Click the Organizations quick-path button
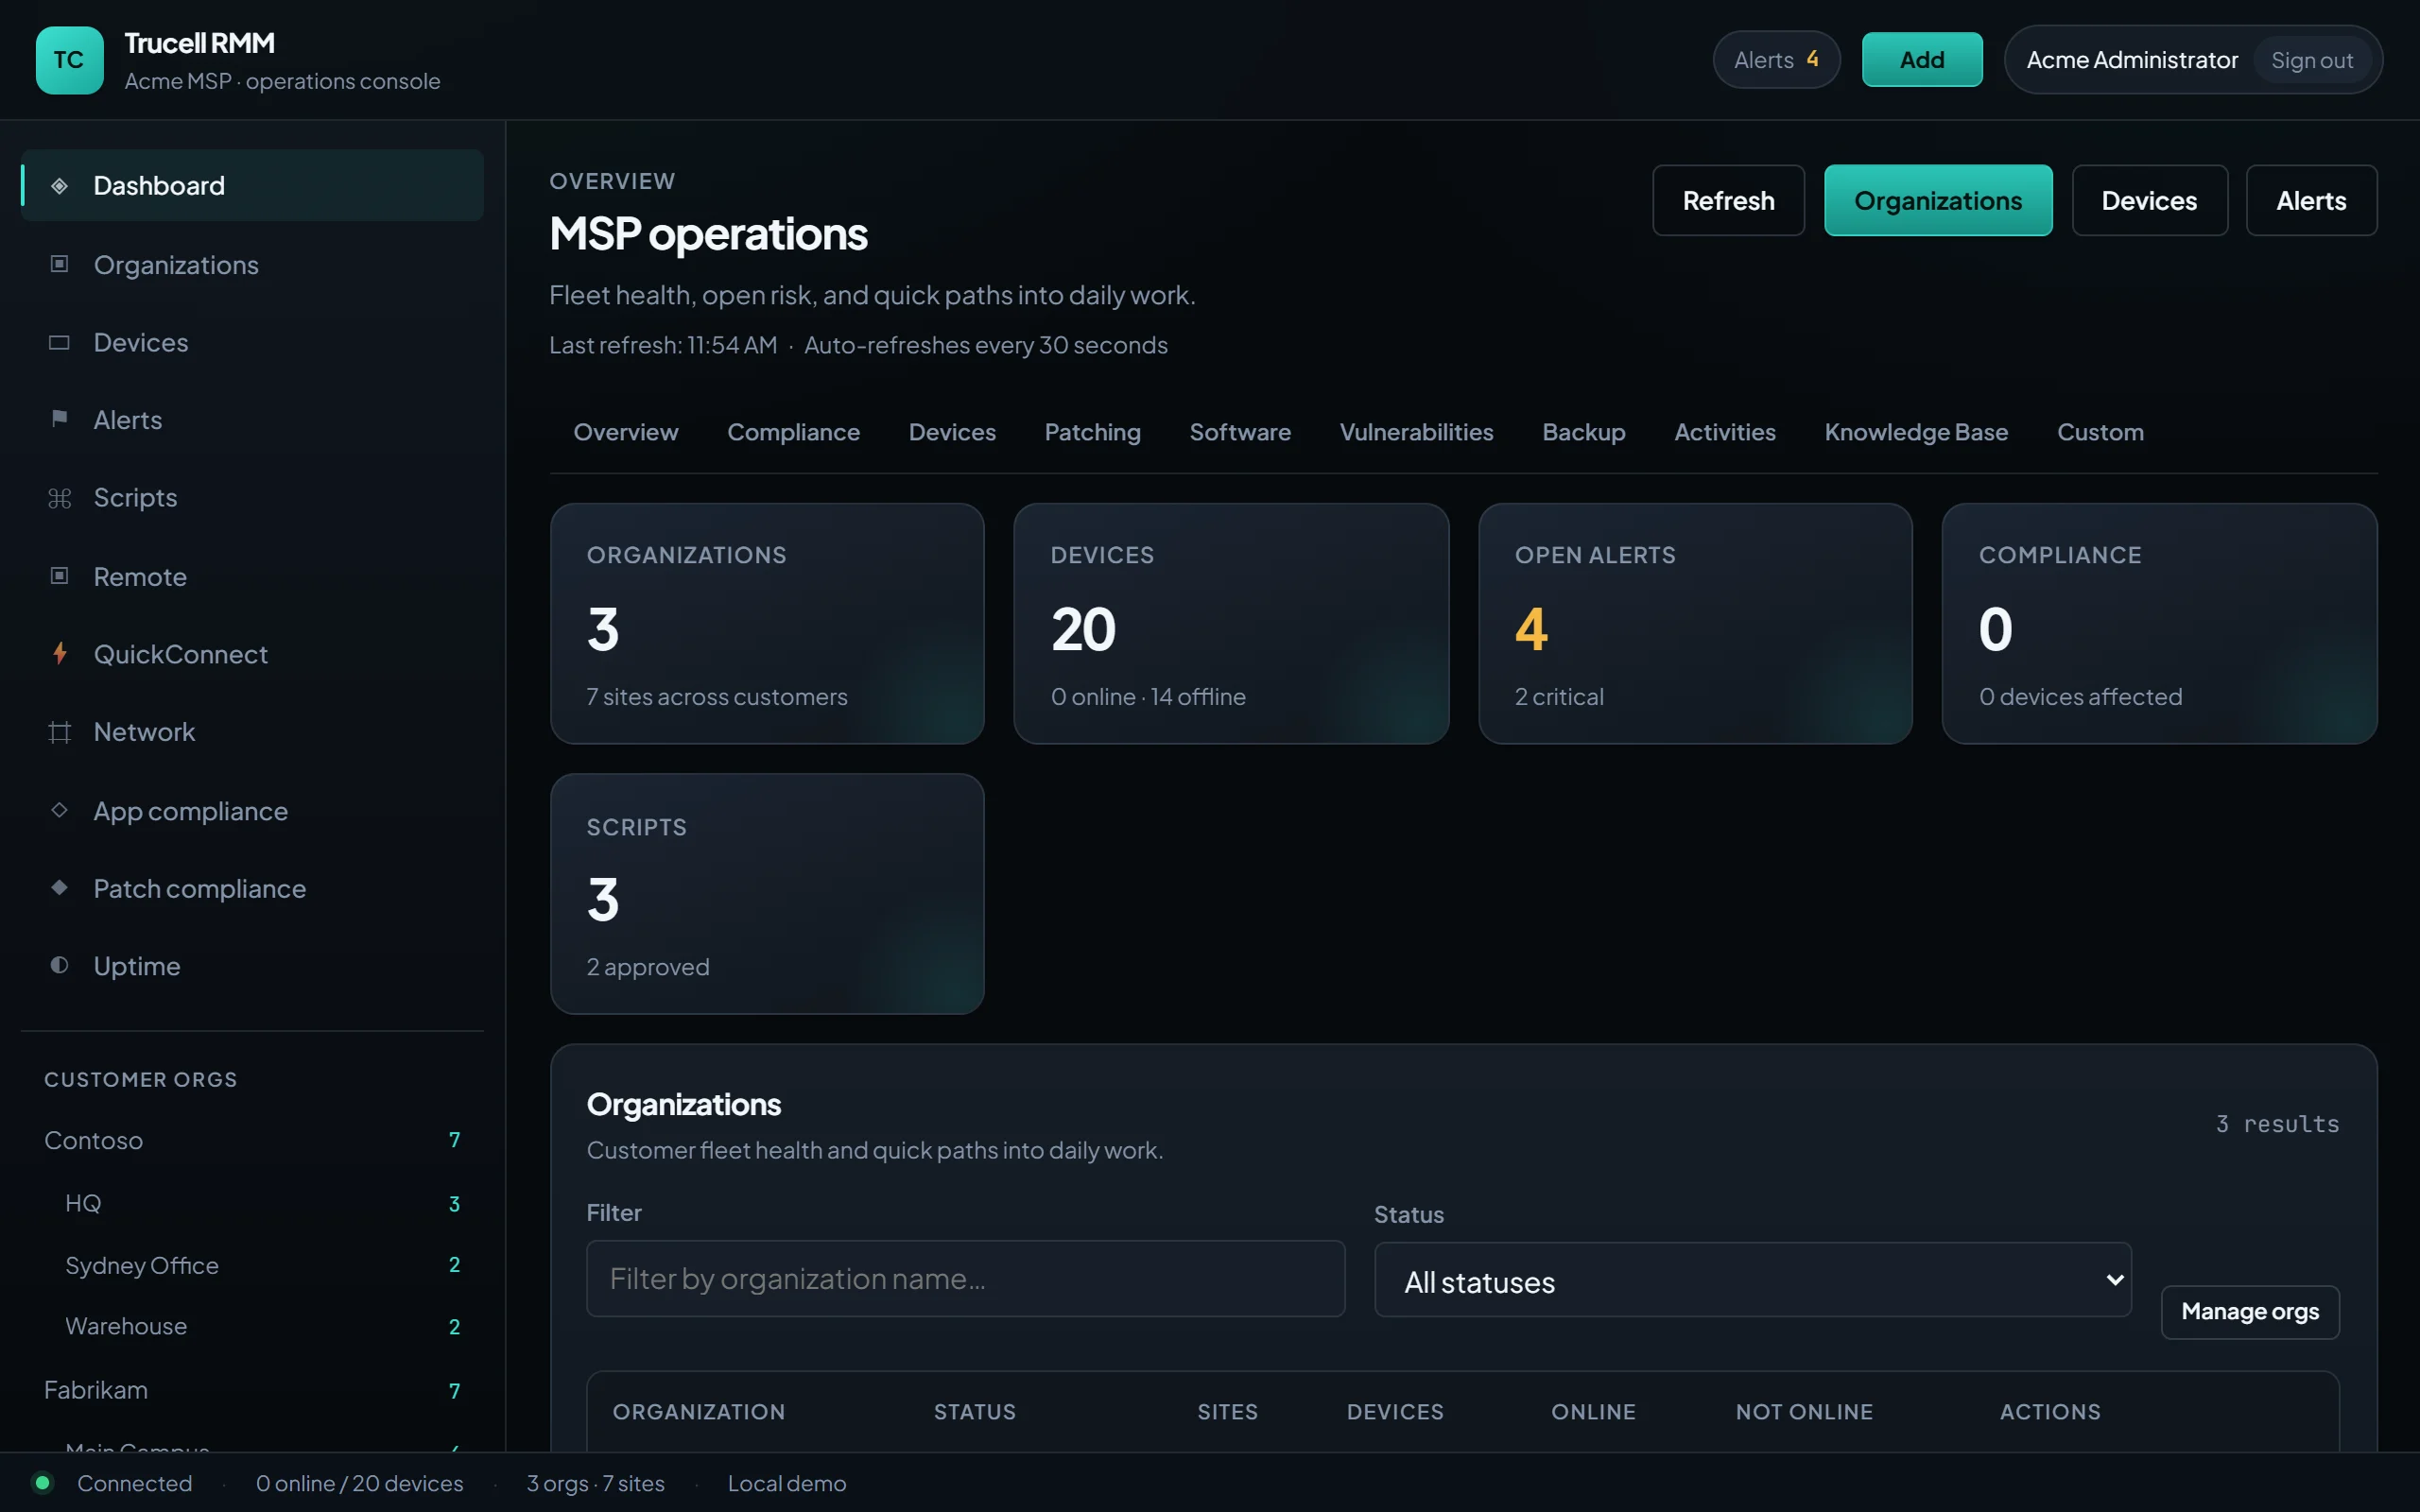The image size is (2420, 1512). (x=1937, y=201)
